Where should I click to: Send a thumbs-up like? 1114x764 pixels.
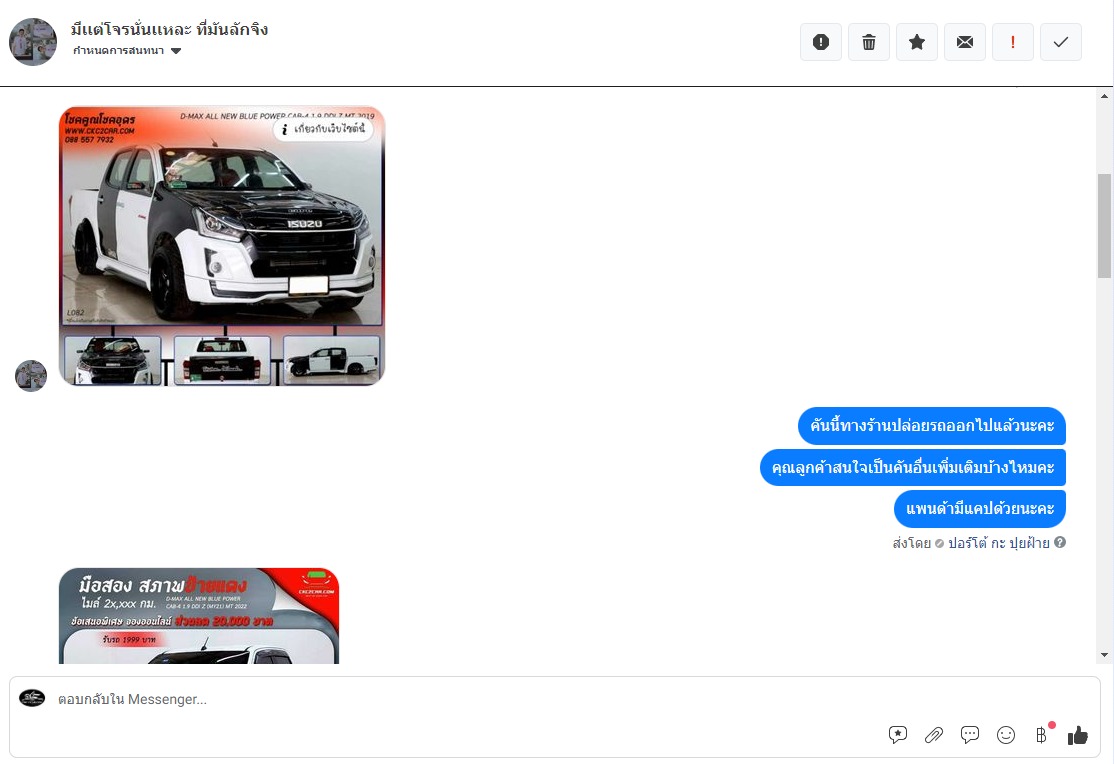tap(1078, 735)
